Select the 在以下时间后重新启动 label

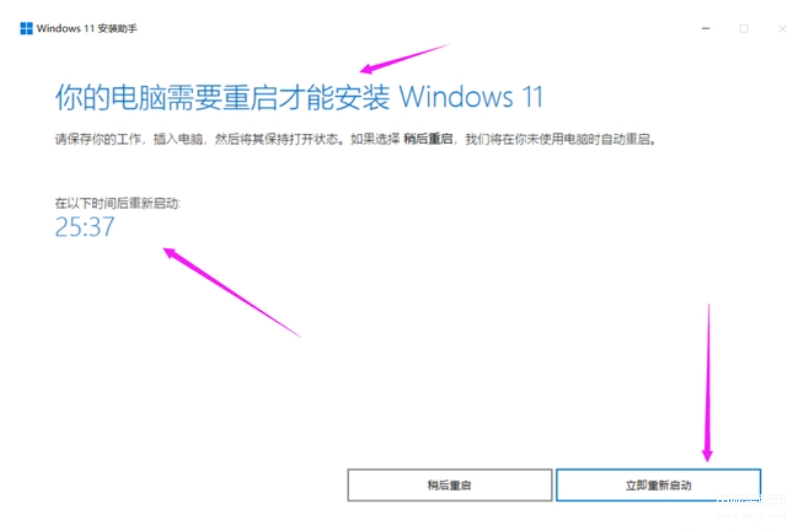coord(117,203)
